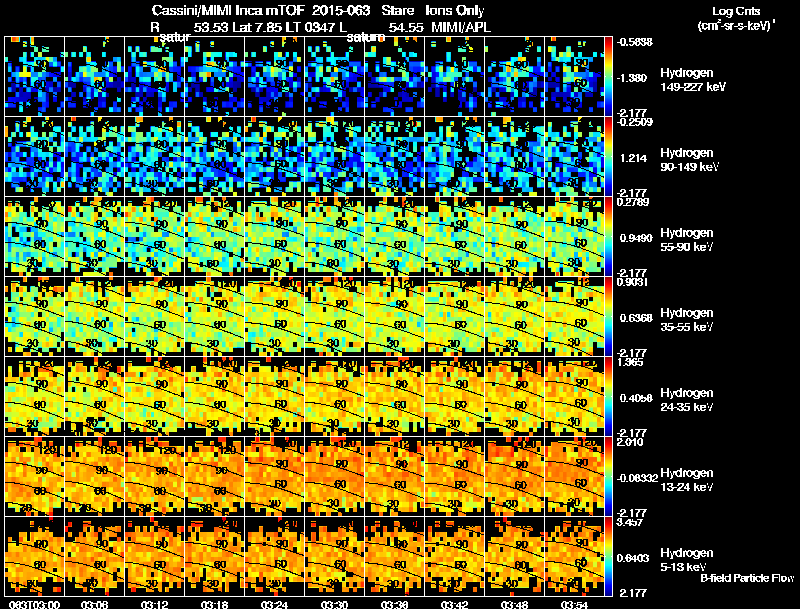The width and height of the screenshot is (800, 609).
Task: Click the 'Cassini/MIMI Inca mTOF 2015-063' title
Action: click(261, 11)
